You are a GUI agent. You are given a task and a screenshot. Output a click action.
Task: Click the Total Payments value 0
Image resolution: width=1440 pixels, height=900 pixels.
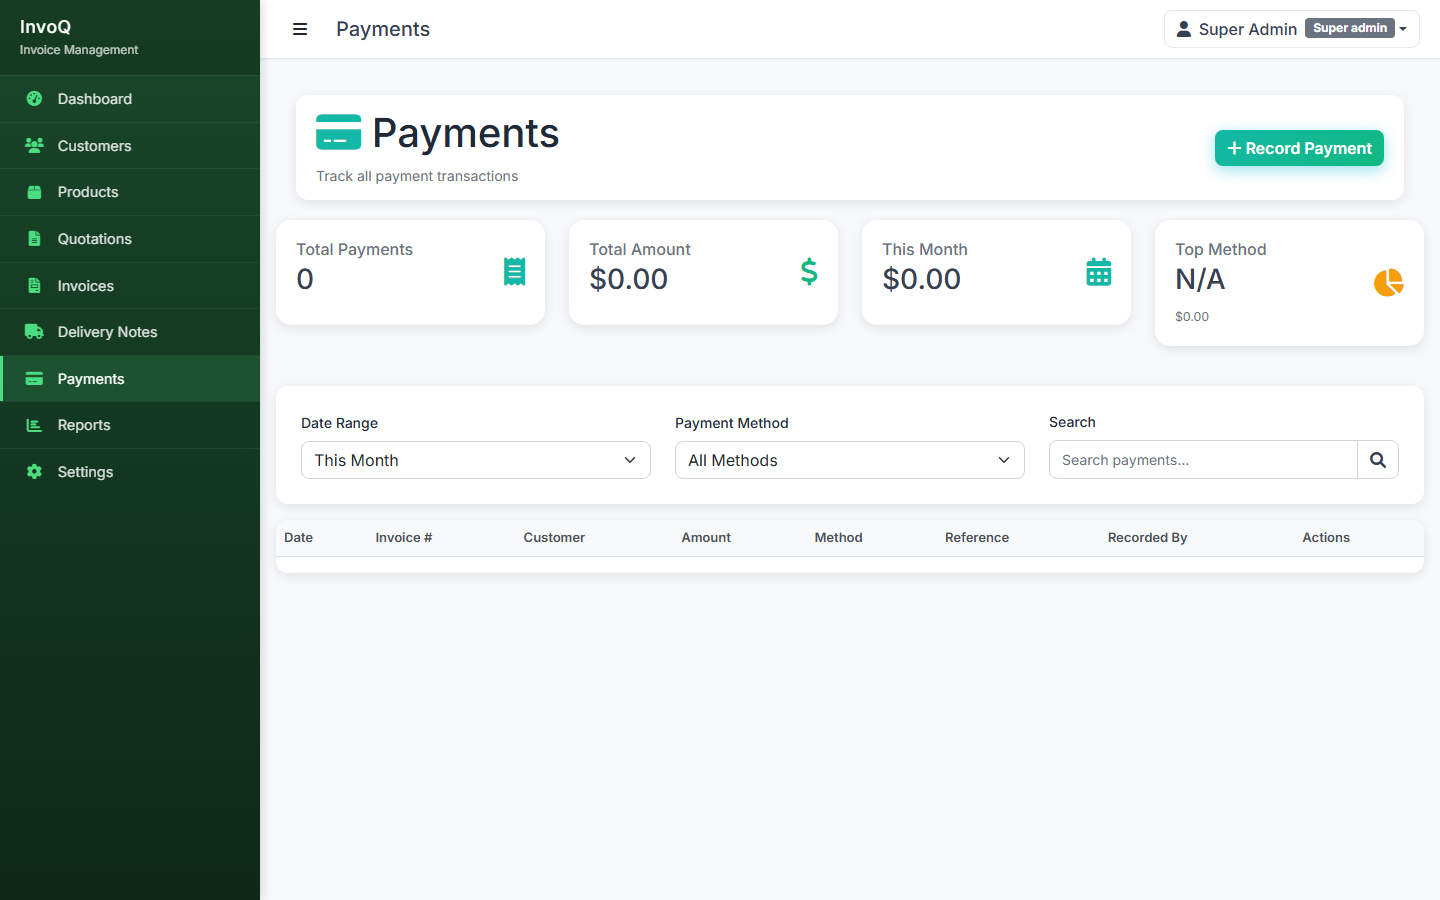pyautogui.click(x=305, y=279)
